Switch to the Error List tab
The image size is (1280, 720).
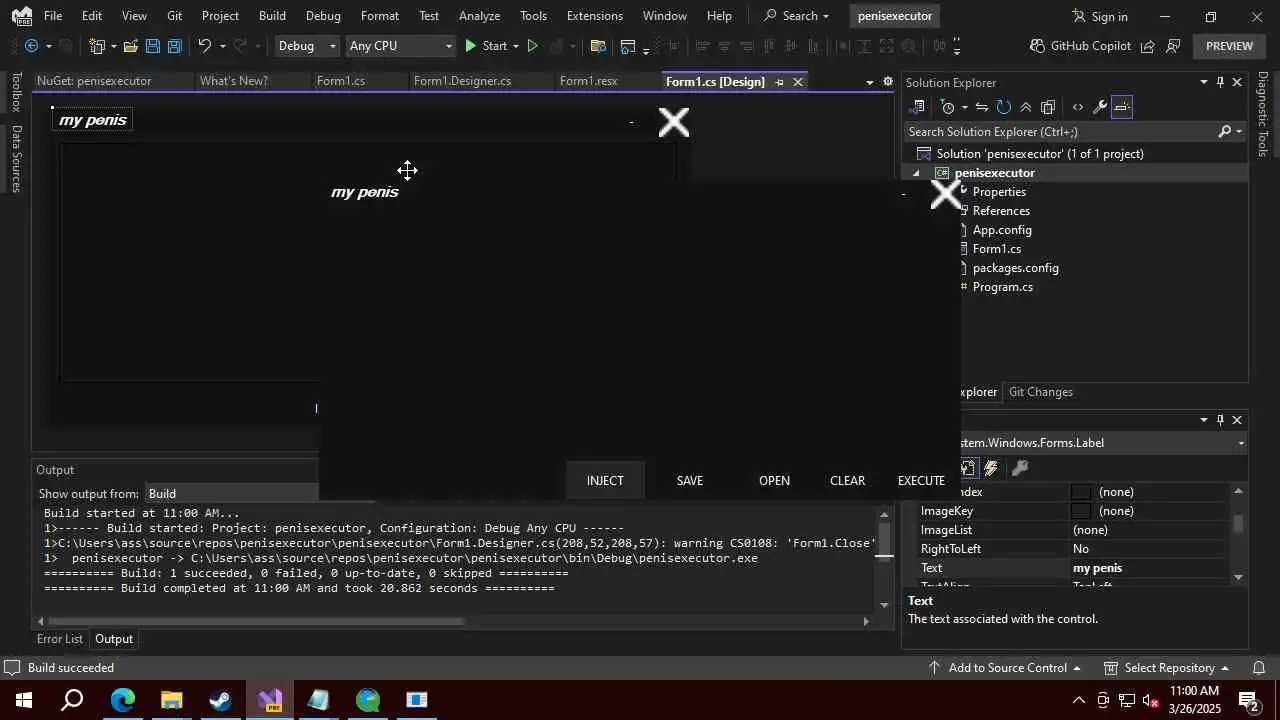(x=60, y=639)
